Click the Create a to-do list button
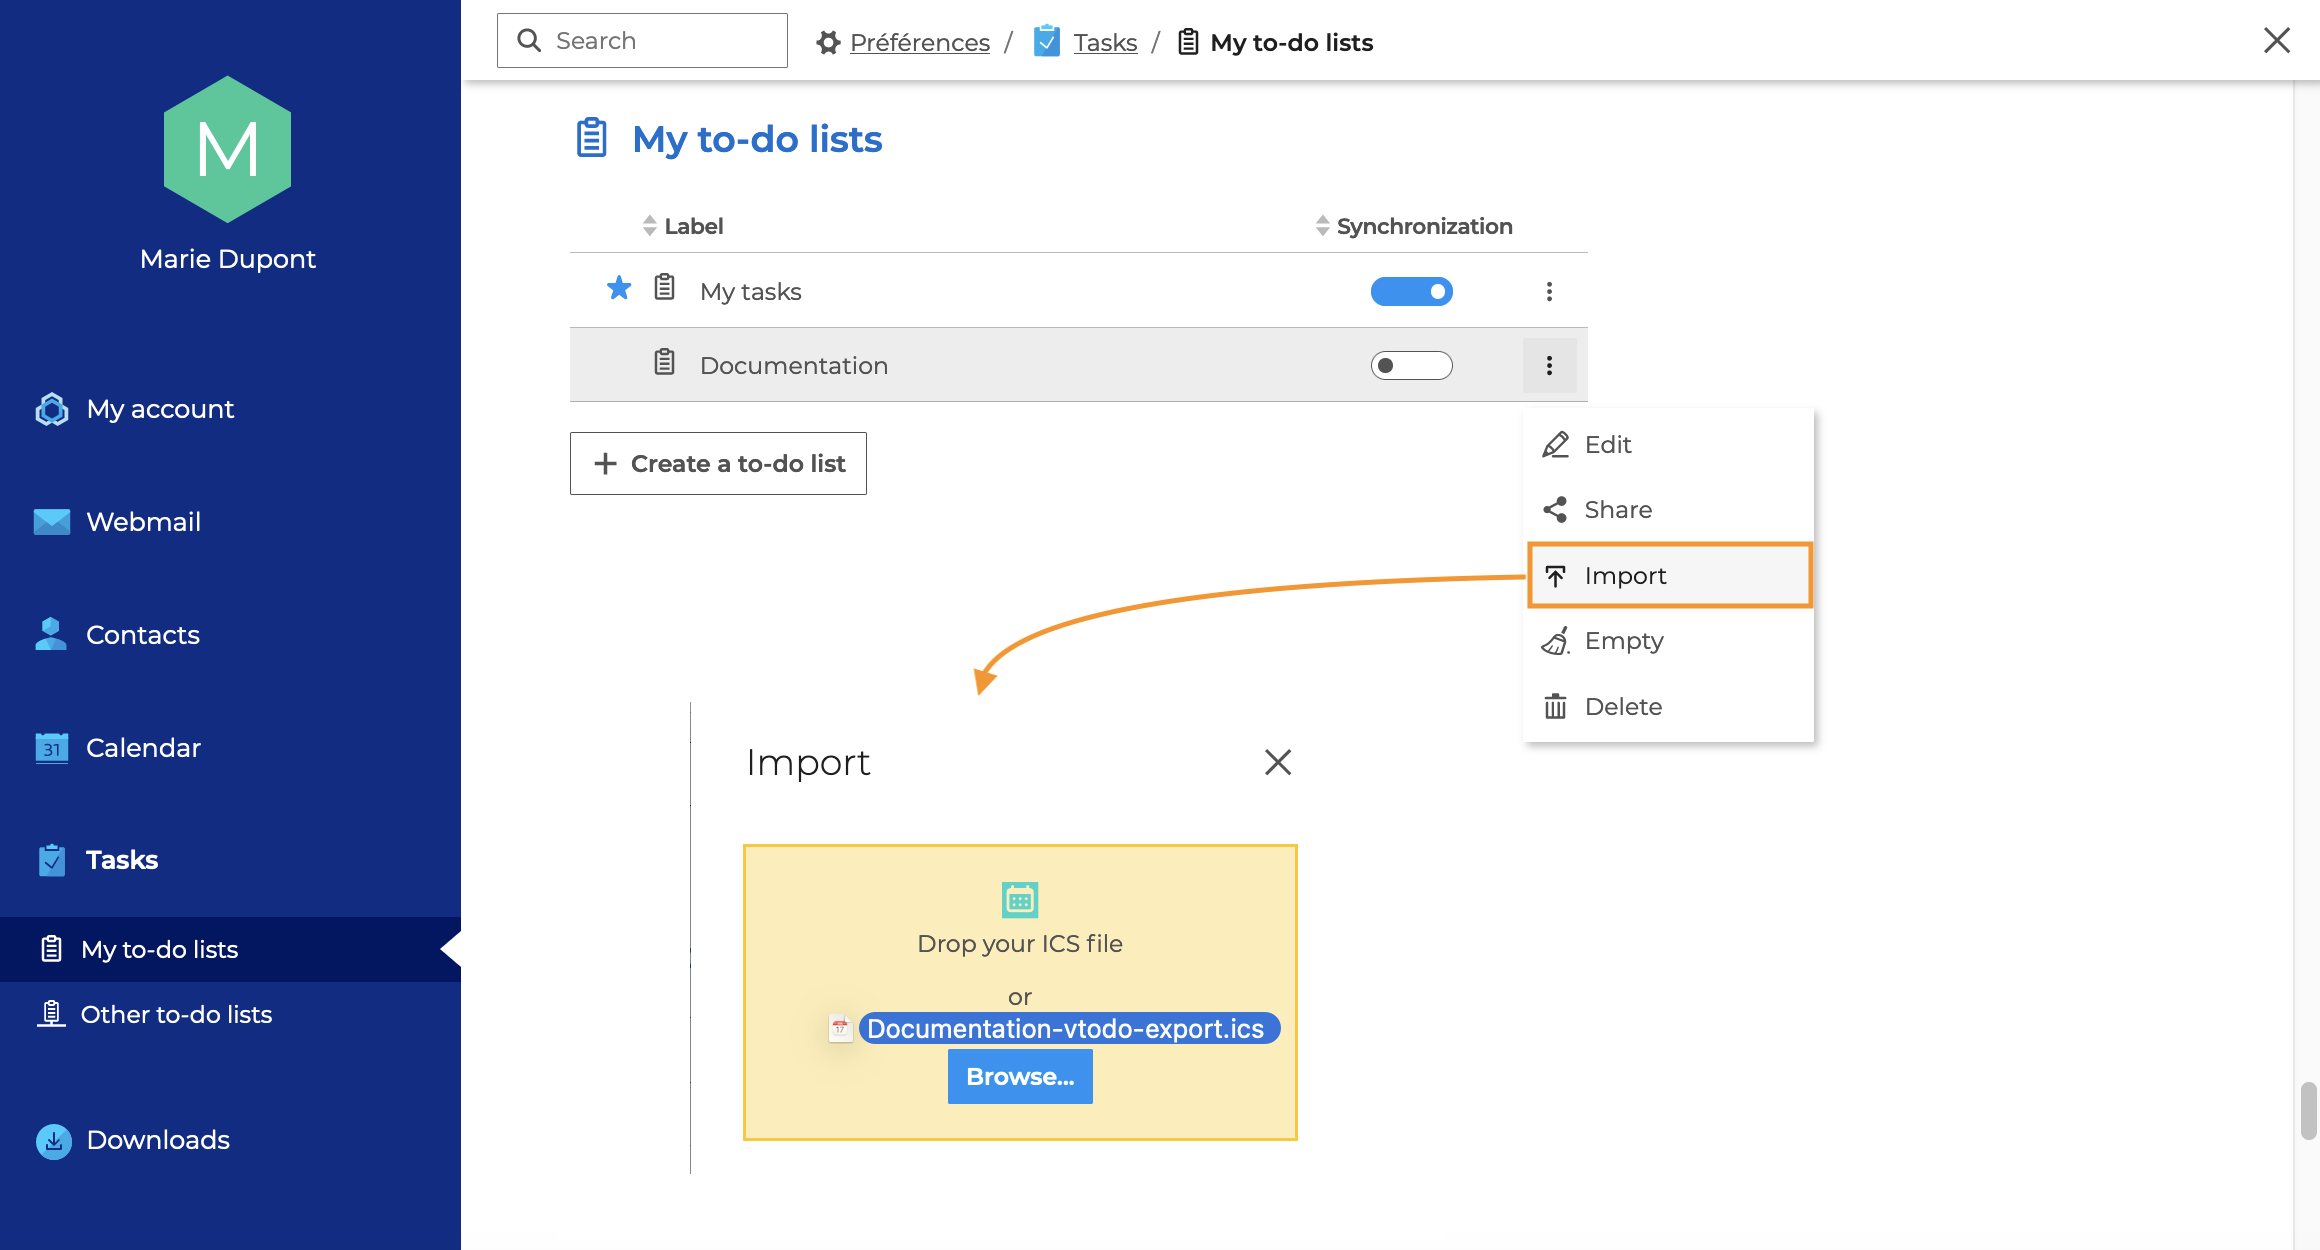Viewport: 2320px width, 1250px height. (x=718, y=464)
